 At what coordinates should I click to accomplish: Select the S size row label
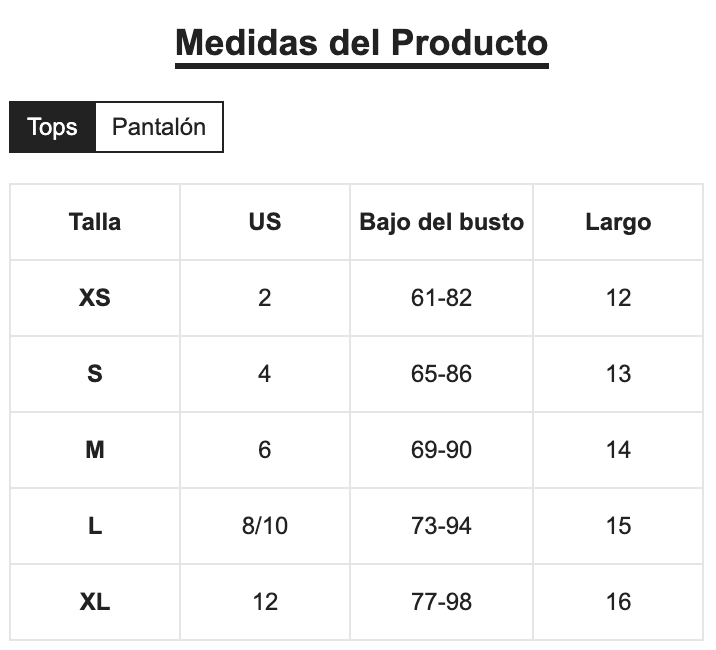[95, 374]
